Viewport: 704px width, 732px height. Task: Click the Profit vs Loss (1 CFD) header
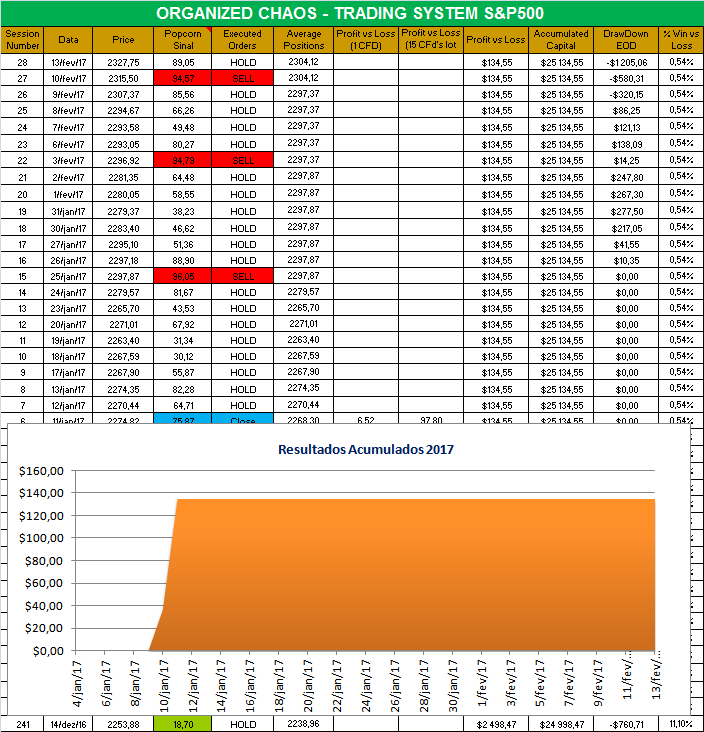pos(366,40)
